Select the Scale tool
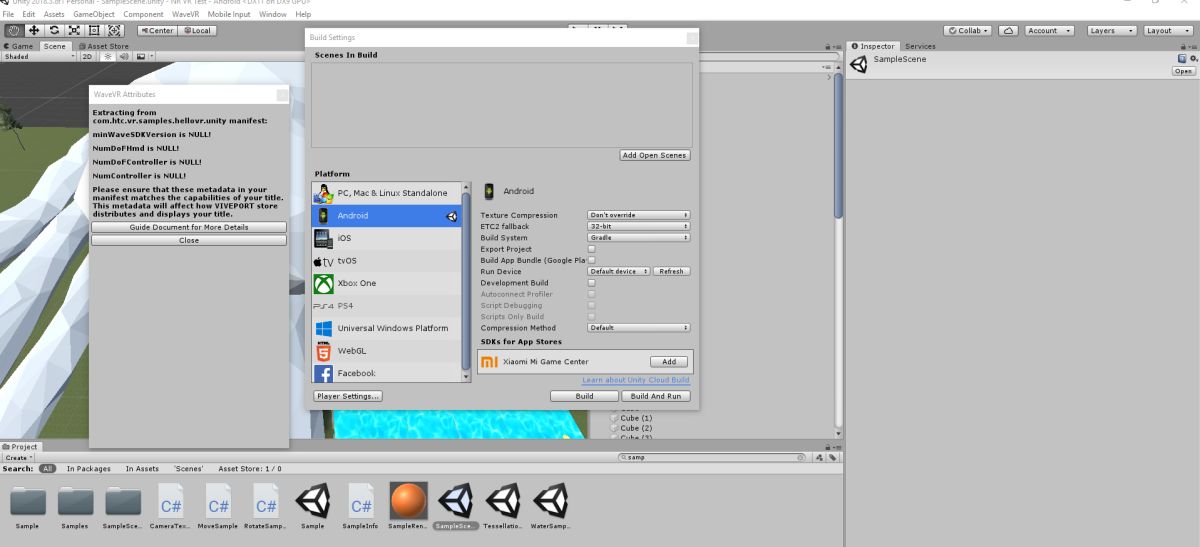 [74, 30]
